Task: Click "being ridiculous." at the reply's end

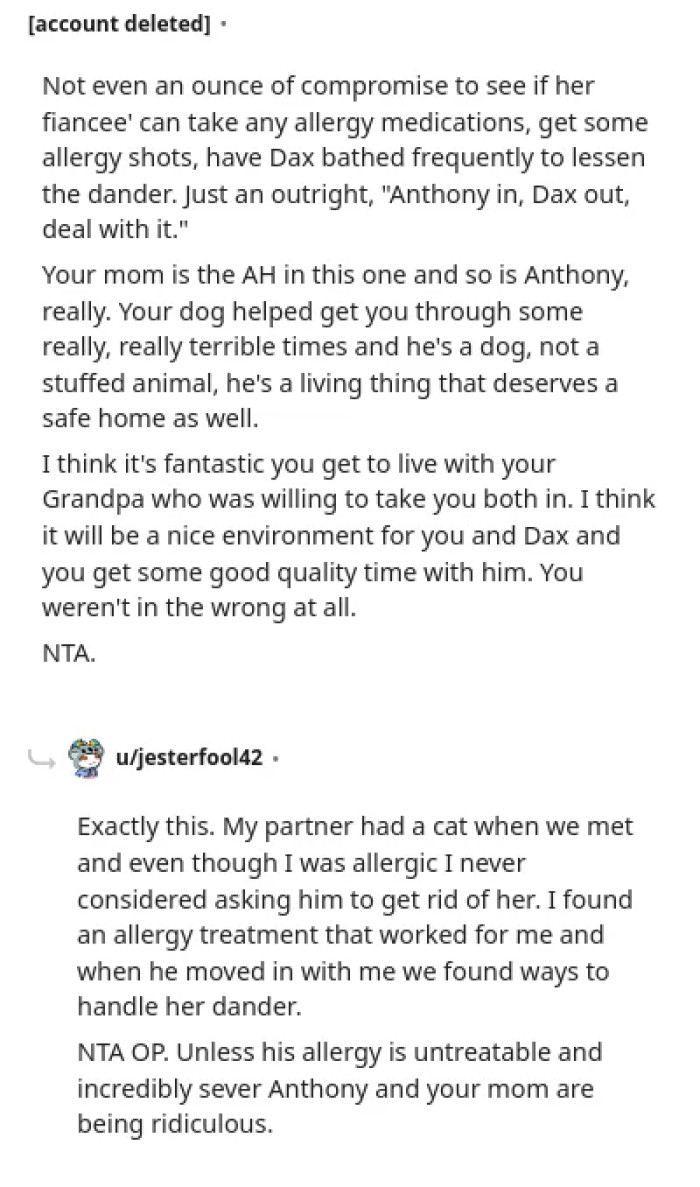Action: point(174,1123)
